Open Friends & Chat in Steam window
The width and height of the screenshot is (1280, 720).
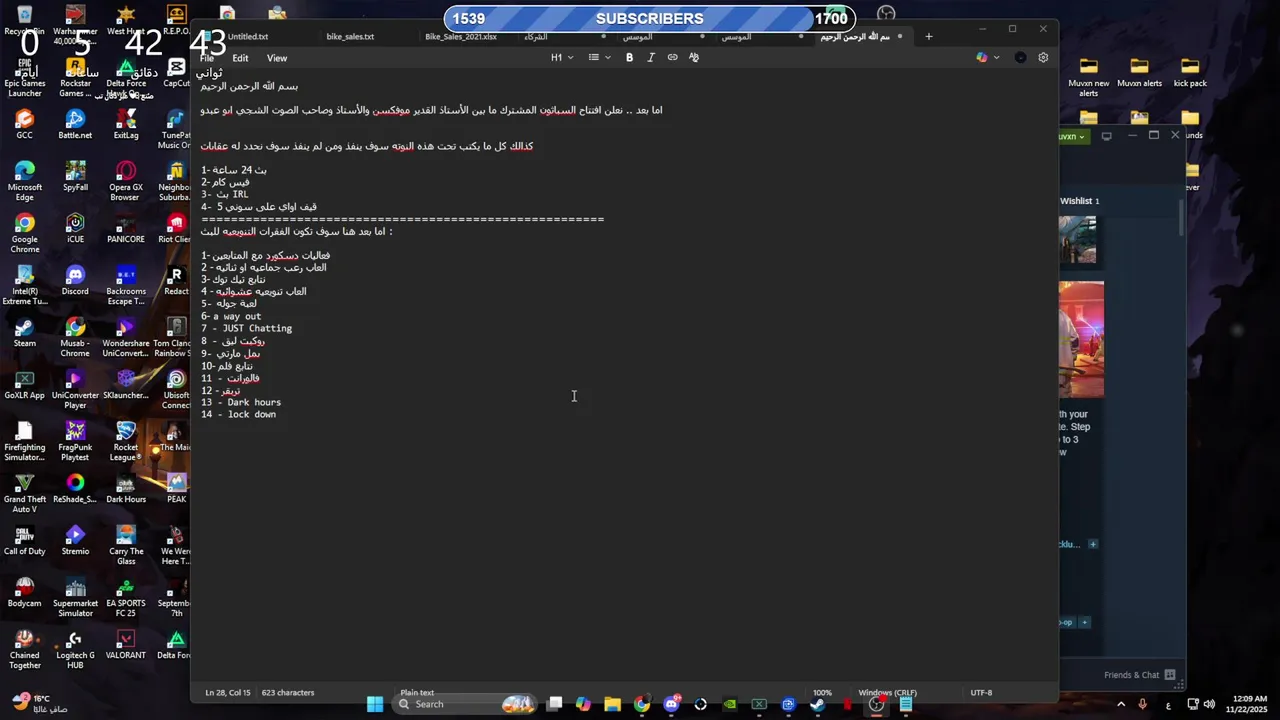[x=1140, y=675]
